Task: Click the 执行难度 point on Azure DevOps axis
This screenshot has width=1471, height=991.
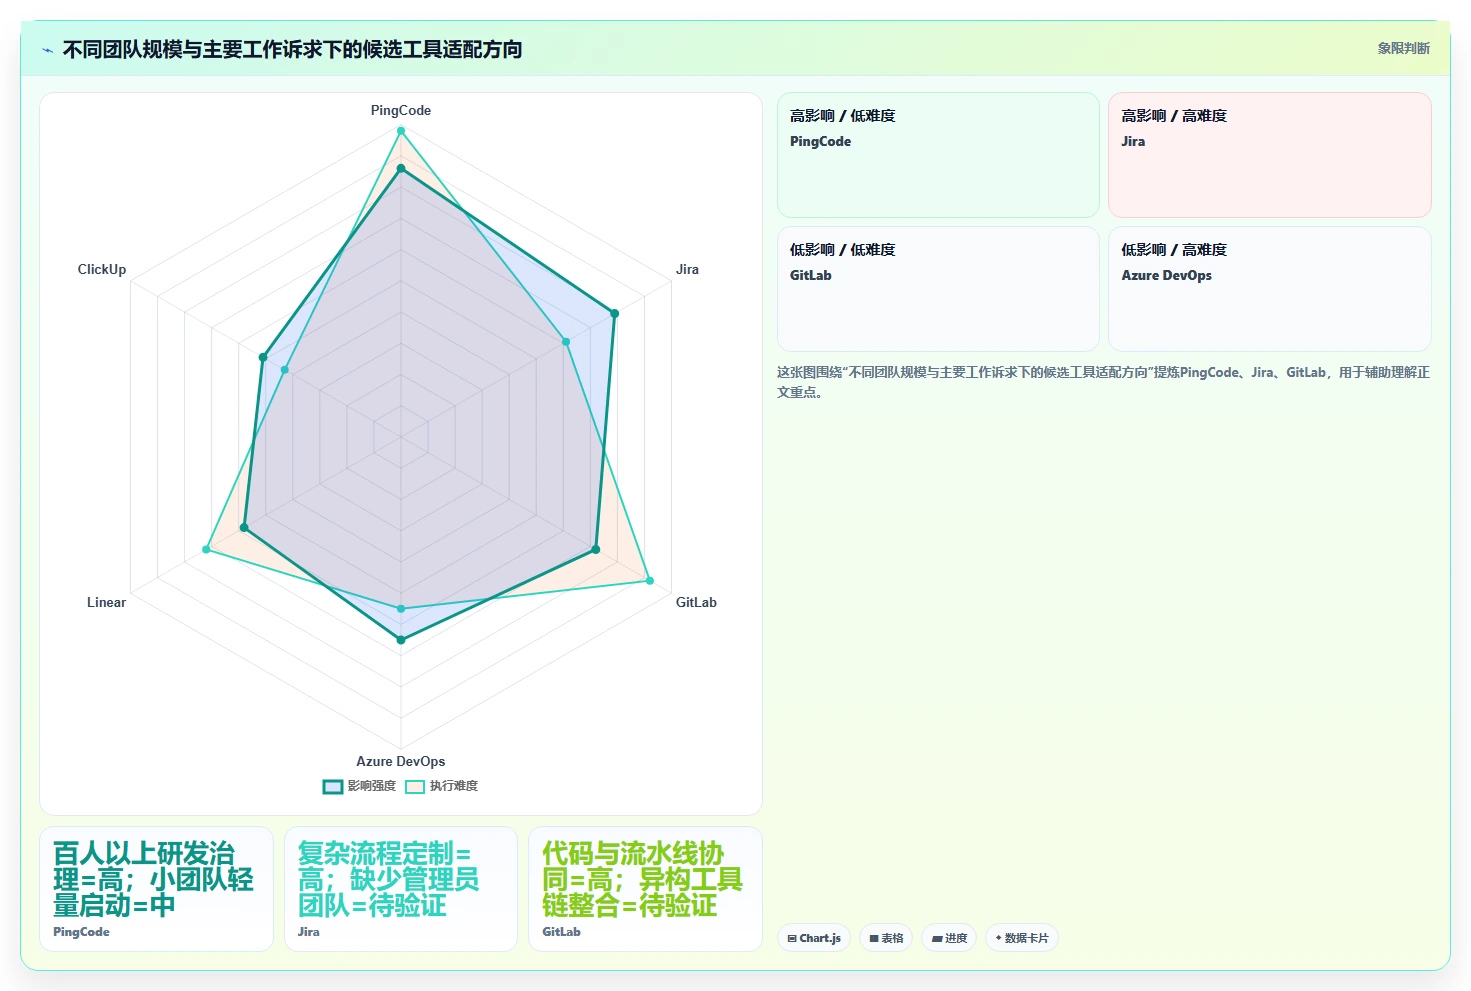Action: point(401,608)
